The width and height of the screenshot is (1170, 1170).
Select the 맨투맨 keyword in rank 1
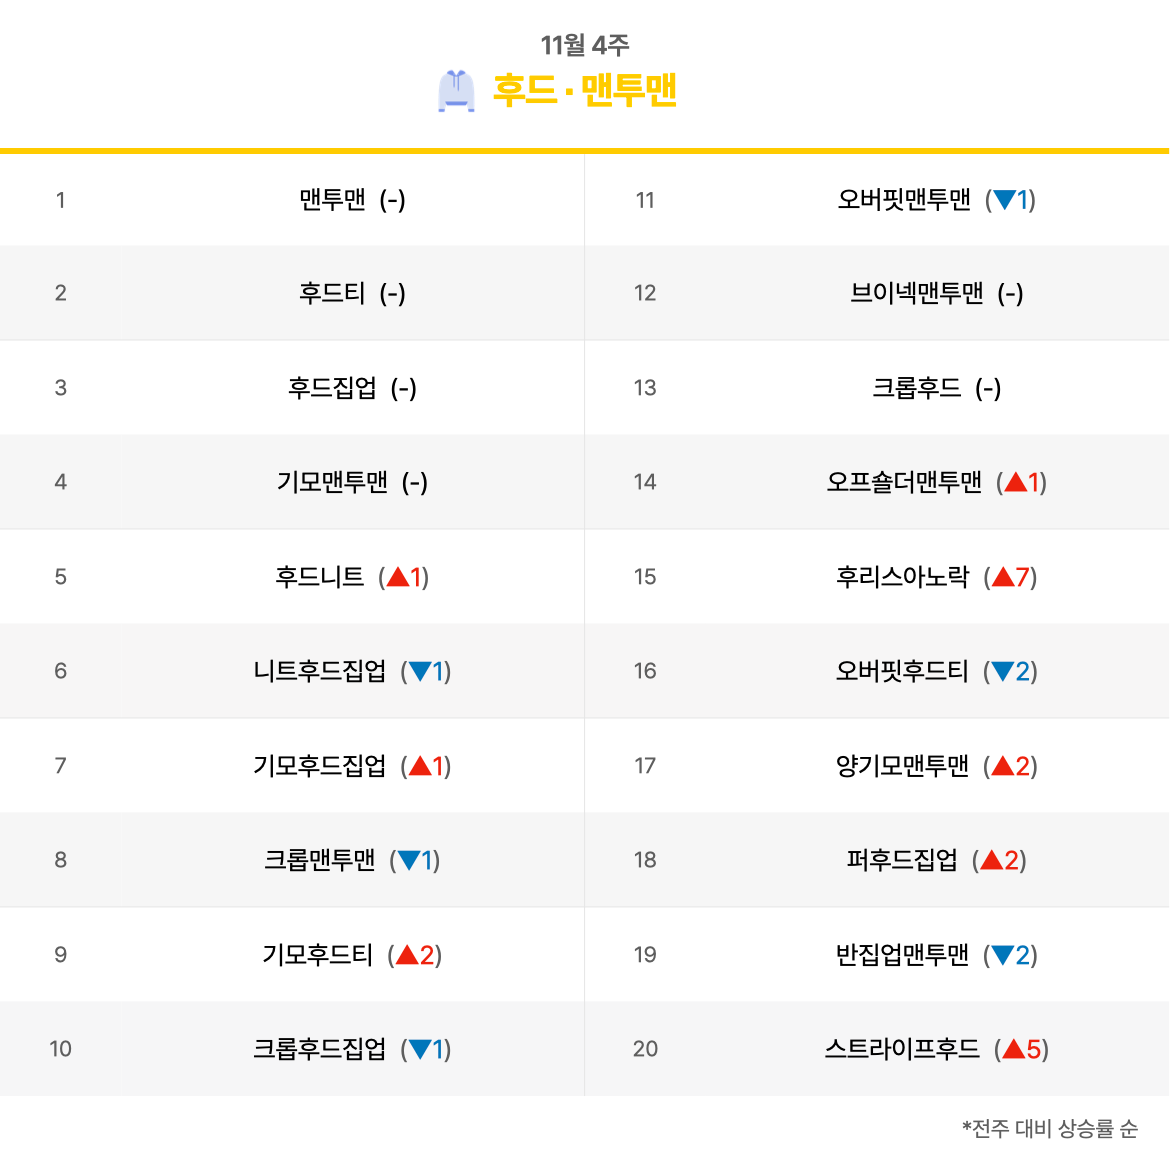coord(332,200)
